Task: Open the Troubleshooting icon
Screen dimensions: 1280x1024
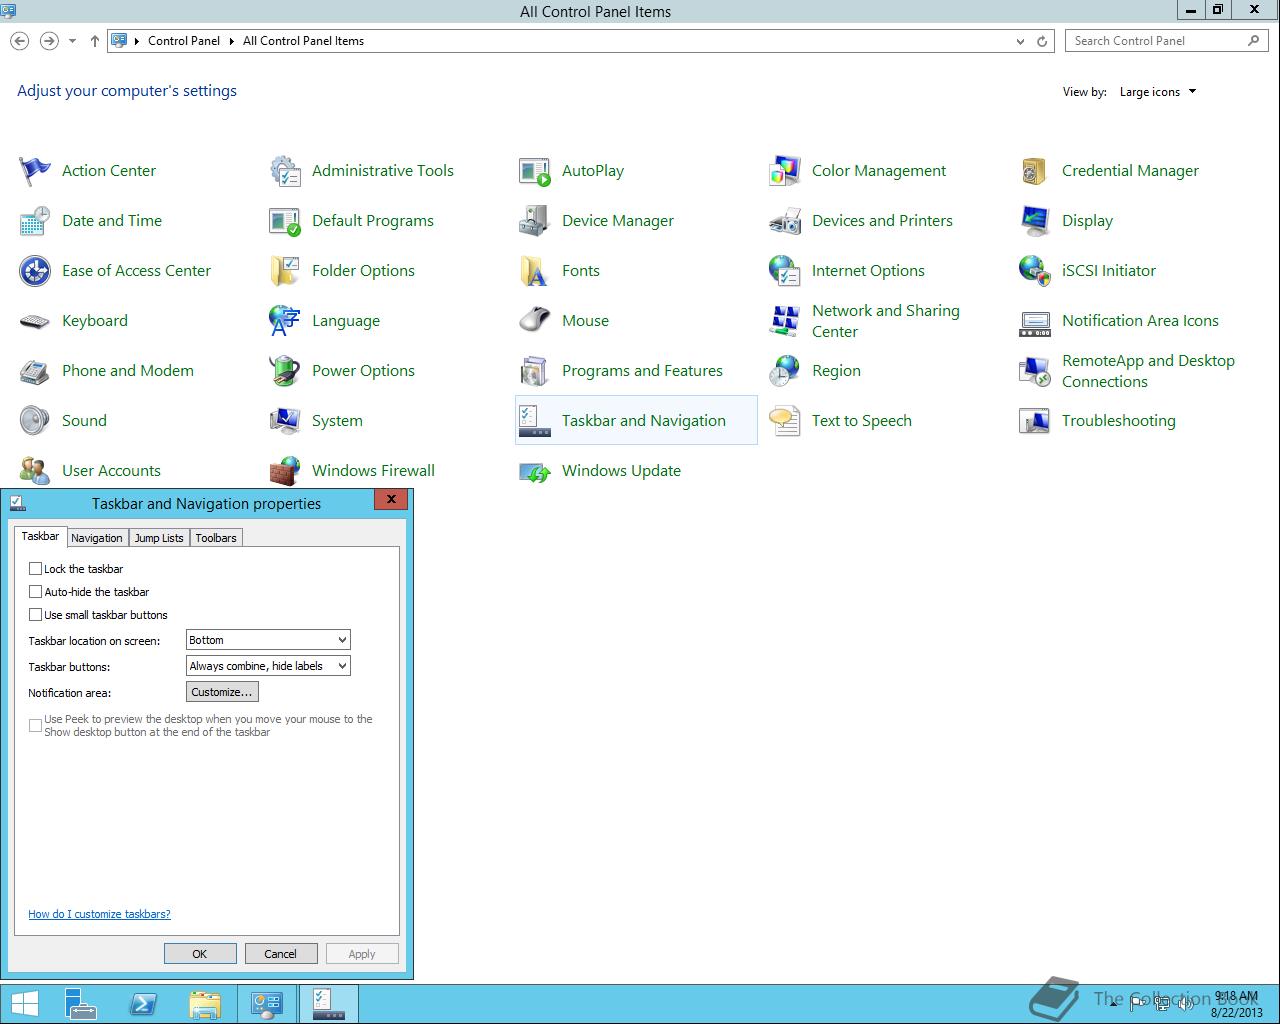Action: pyautogui.click(x=1035, y=421)
